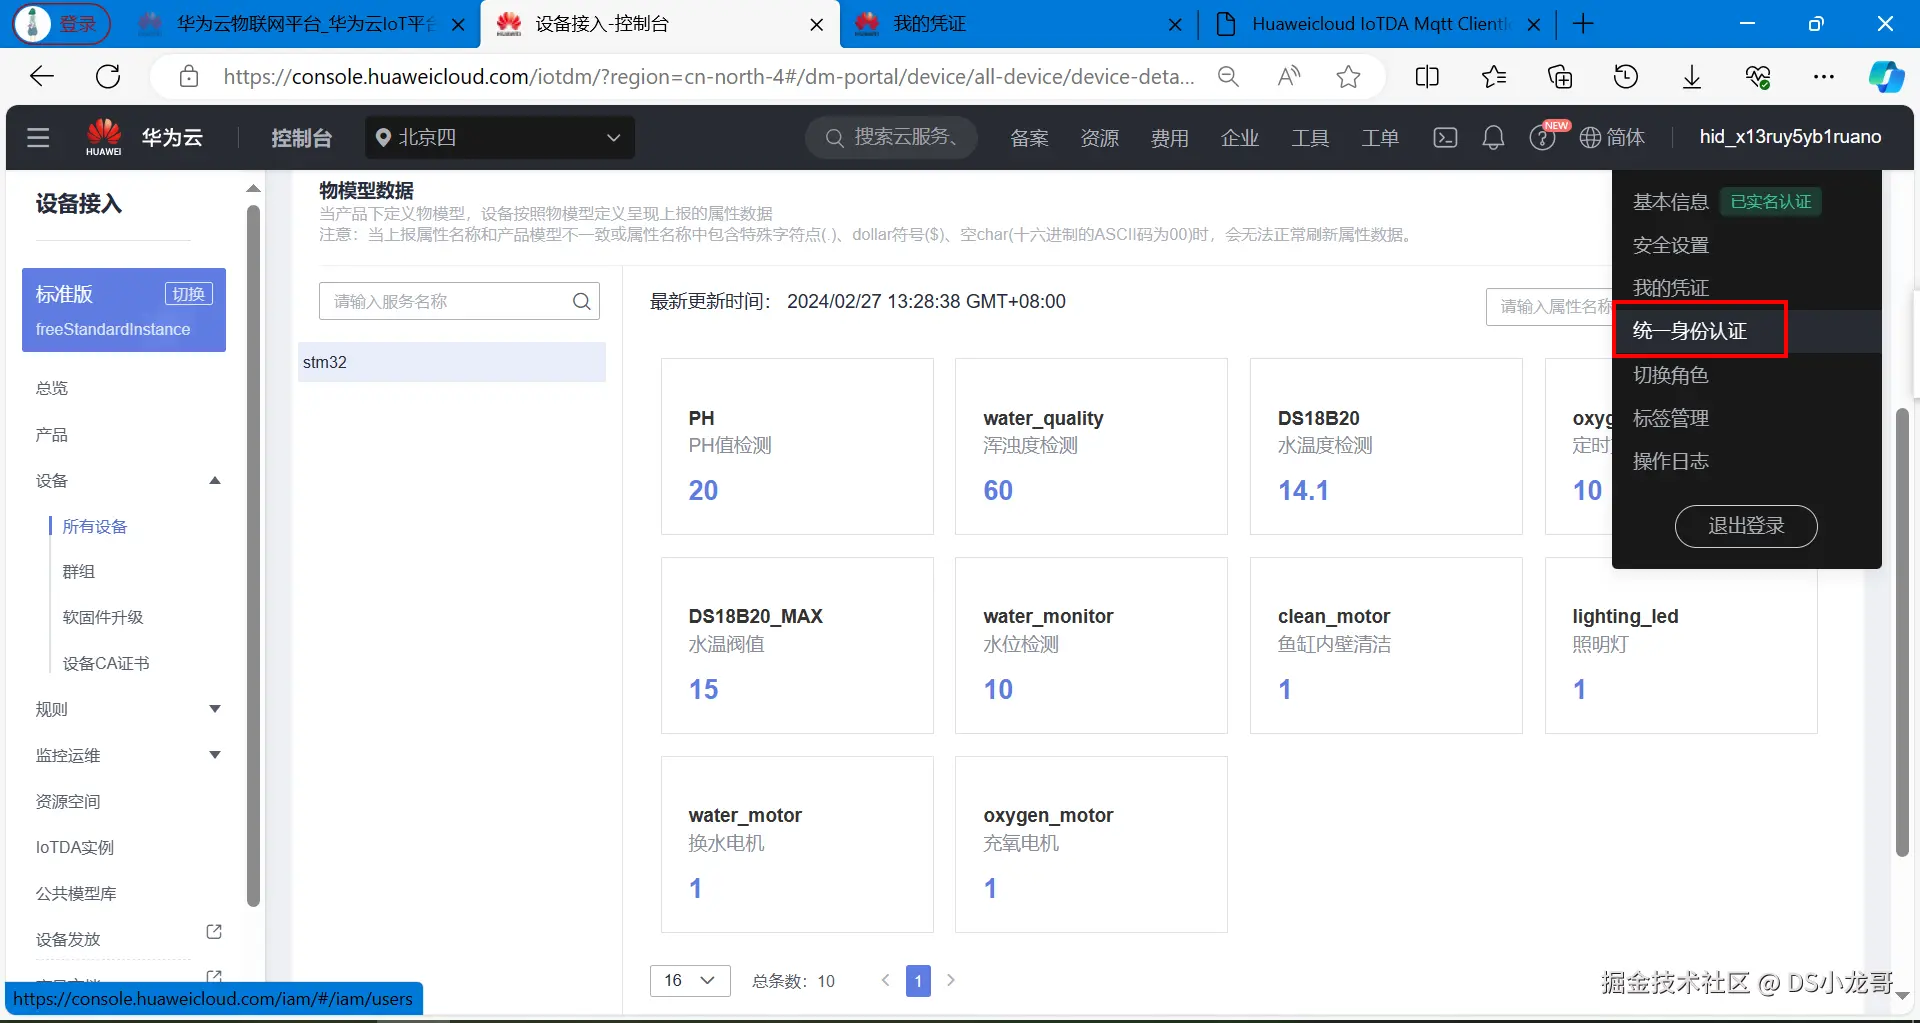Select 切换角色 in the account menu
This screenshot has height=1023, width=1920.
tap(1670, 375)
